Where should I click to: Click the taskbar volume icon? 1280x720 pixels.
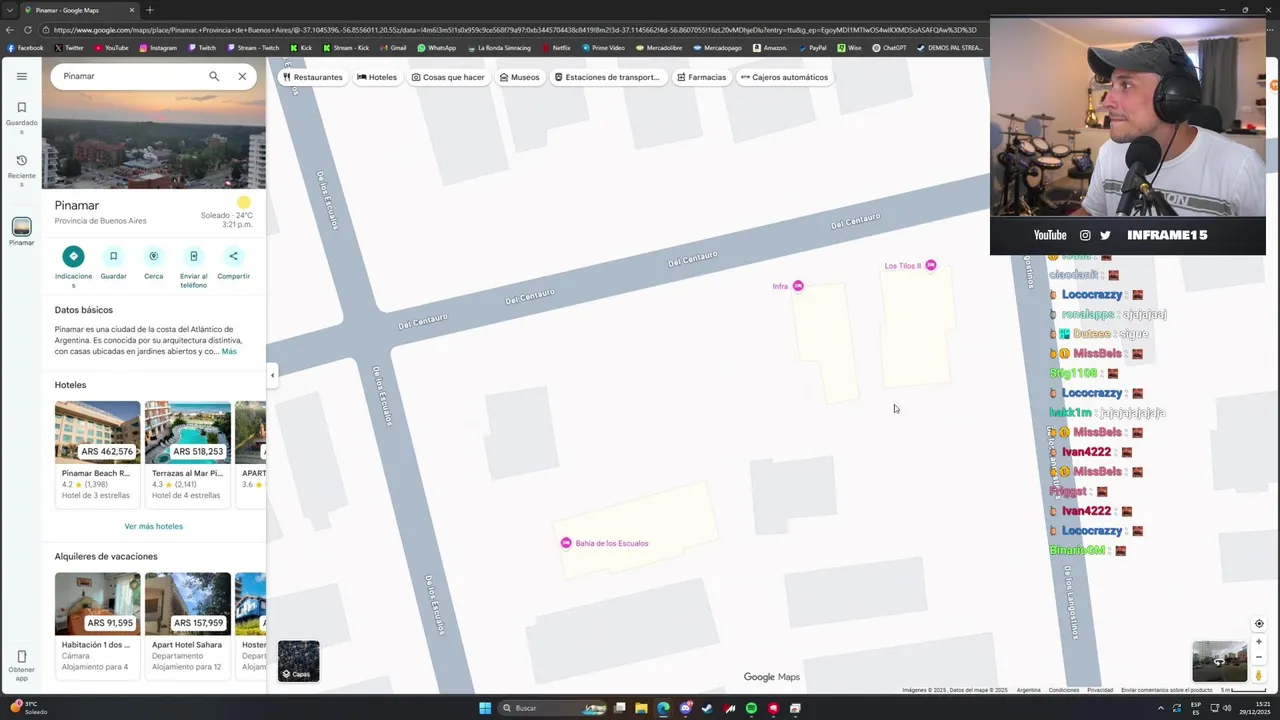pos(1227,708)
